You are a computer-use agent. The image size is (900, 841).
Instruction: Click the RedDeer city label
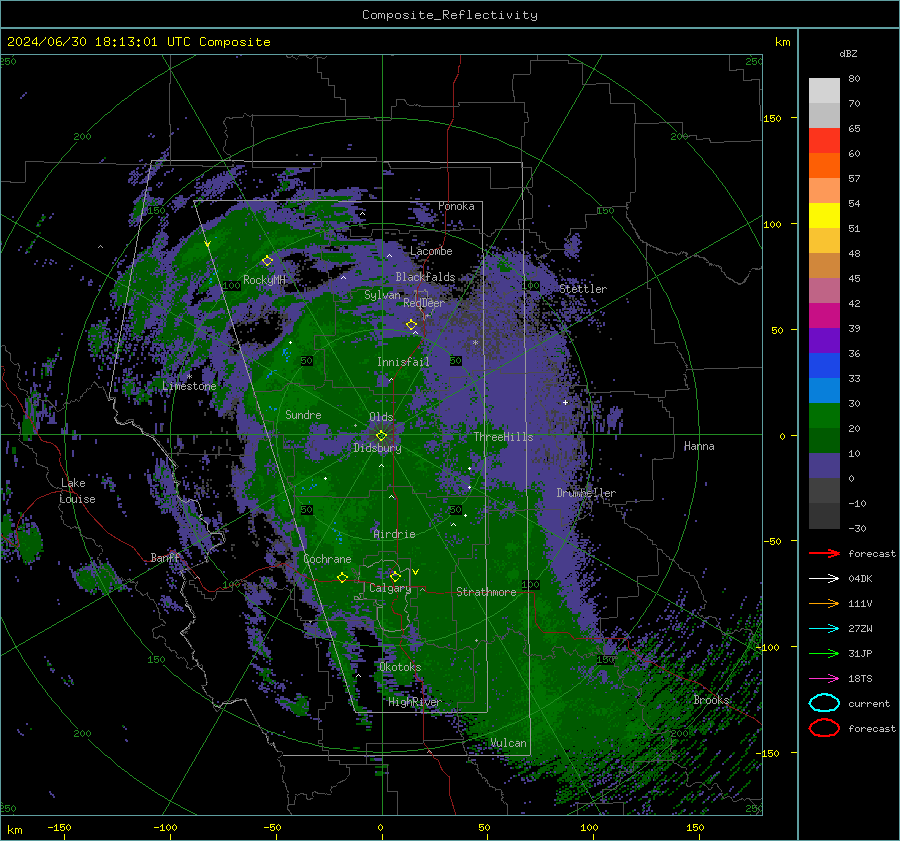click(424, 303)
